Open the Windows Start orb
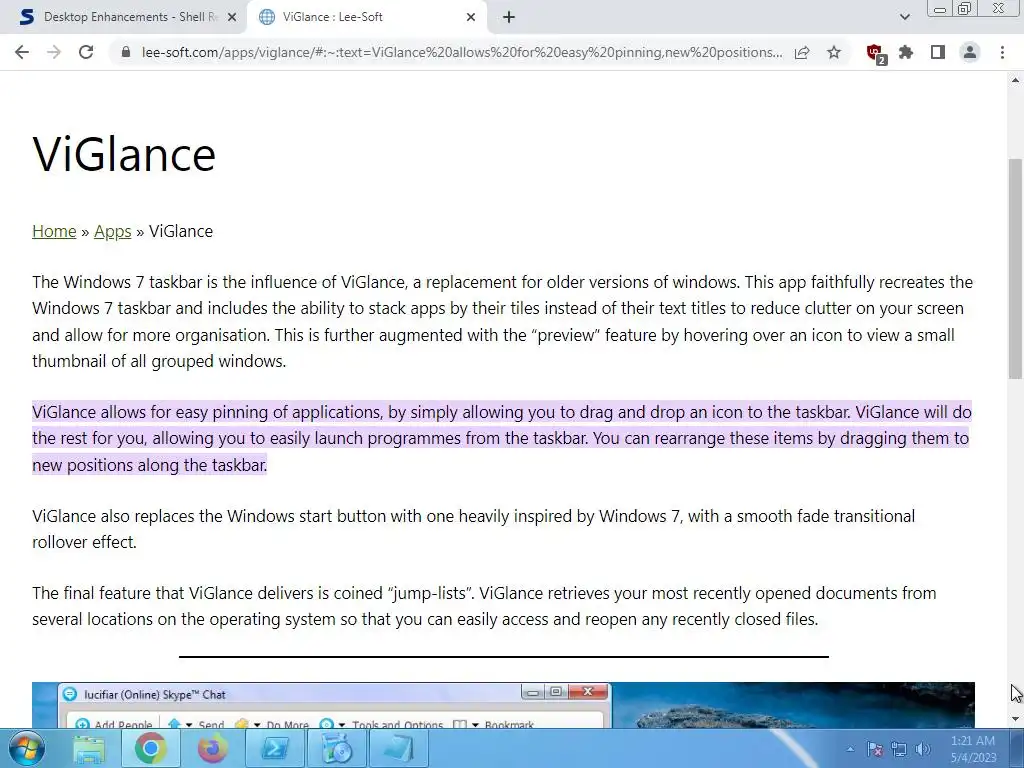Viewport: 1024px width, 768px height. (26, 748)
